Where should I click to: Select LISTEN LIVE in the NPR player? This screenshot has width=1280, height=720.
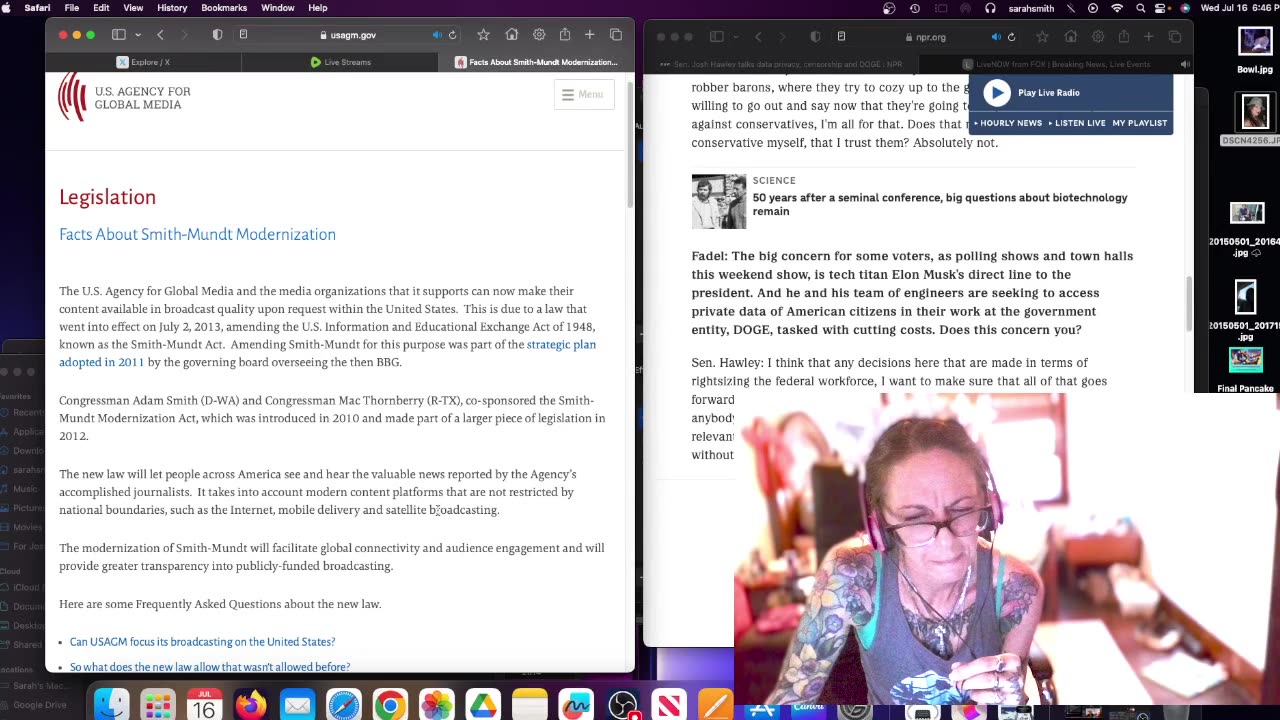click(1079, 123)
